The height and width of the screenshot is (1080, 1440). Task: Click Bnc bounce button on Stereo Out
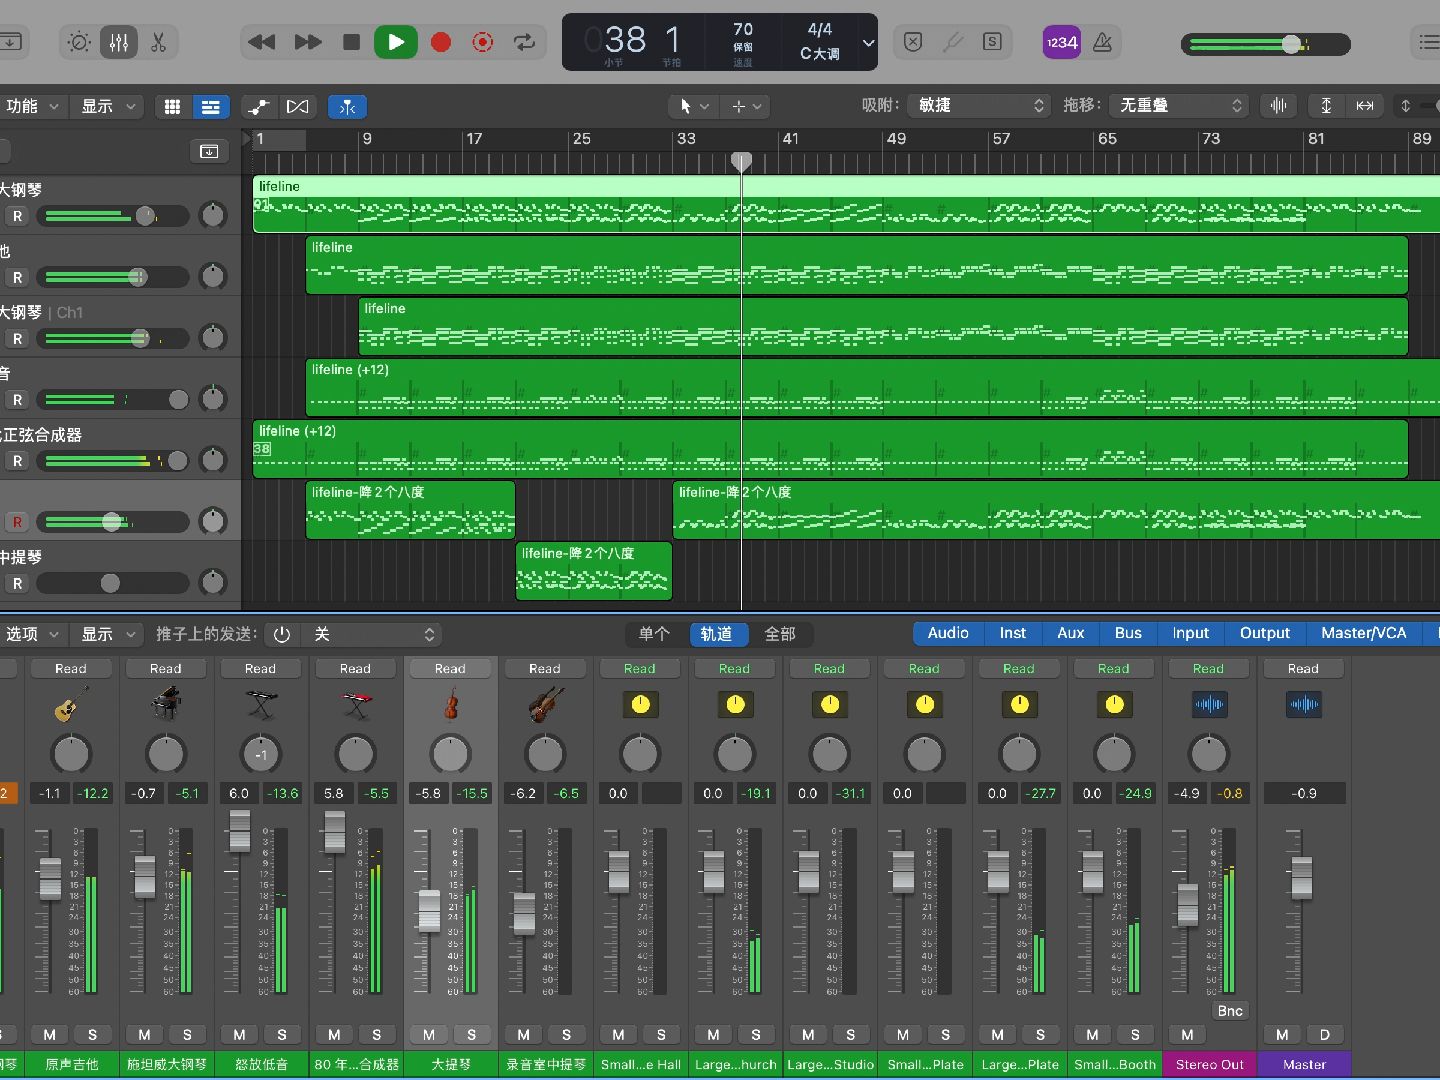click(x=1230, y=1011)
